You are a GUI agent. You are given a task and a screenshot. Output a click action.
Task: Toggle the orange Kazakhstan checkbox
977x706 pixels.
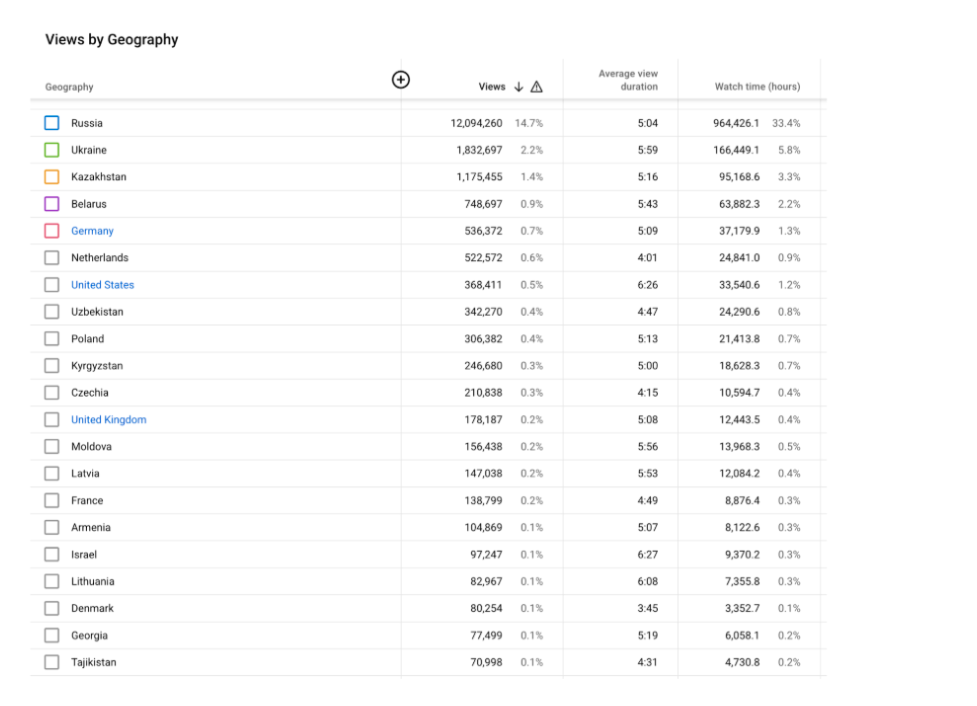[52, 177]
